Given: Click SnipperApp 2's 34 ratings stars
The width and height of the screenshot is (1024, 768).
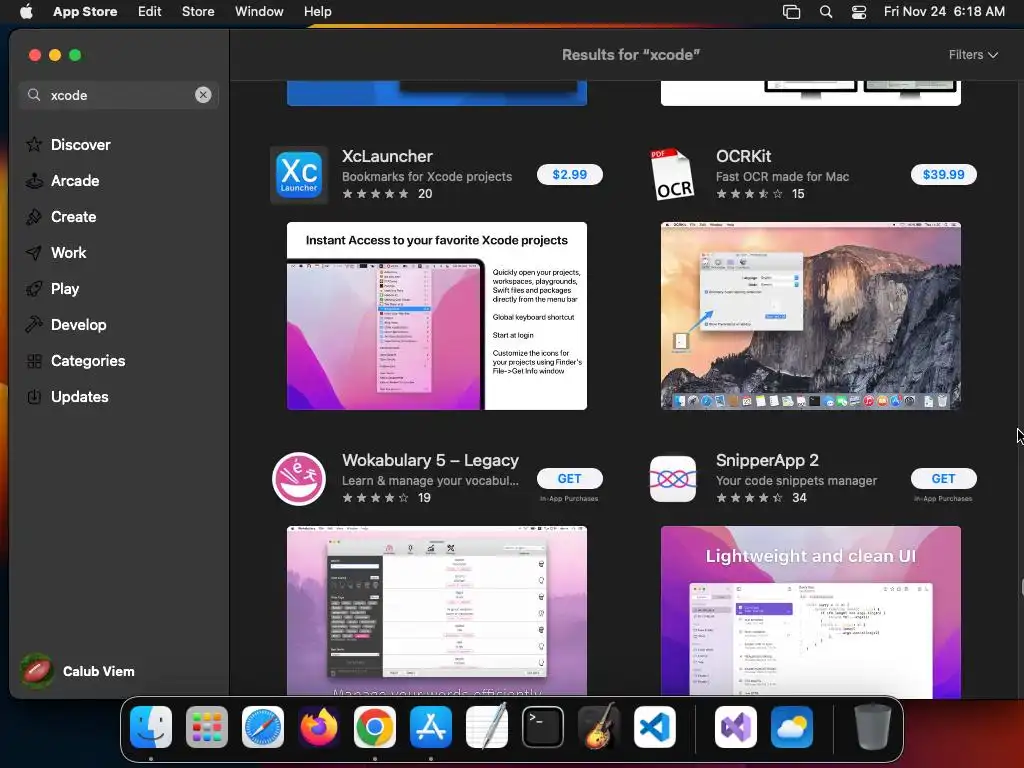Looking at the screenshot, I should (x=749, y=498).
